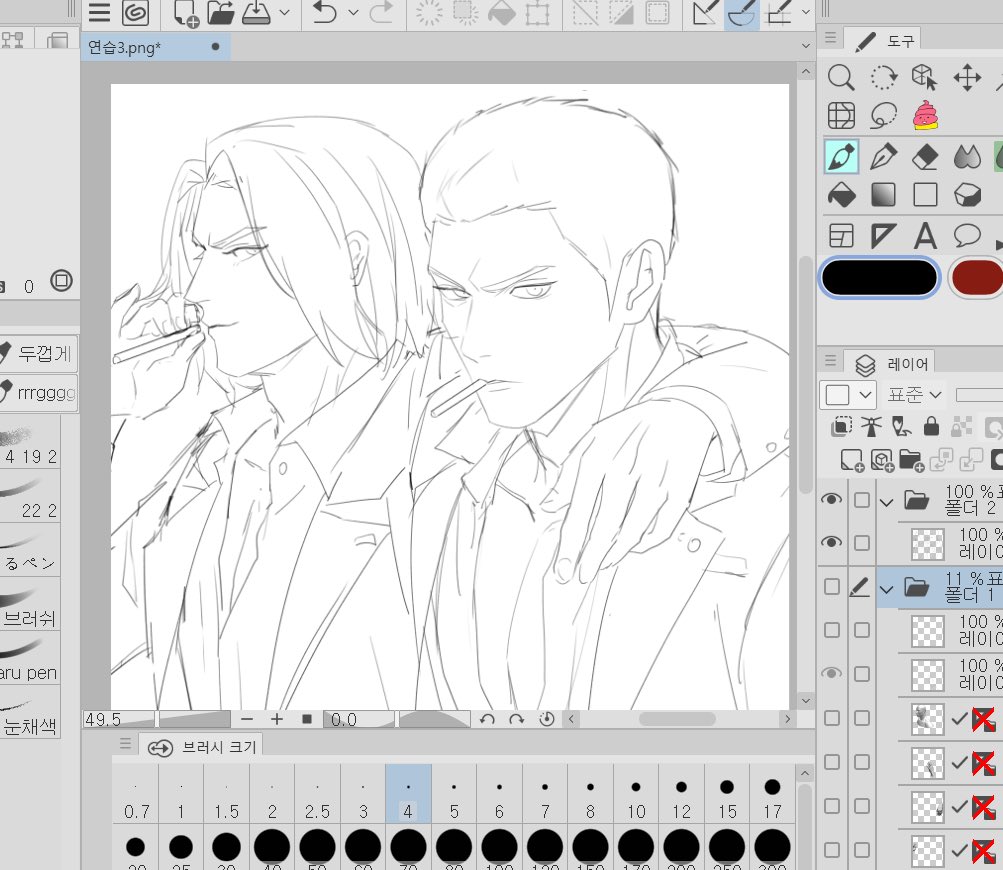Image resolution: width=1003 pixels, height=870 pixels.
Task: Toggle the dimmed eye on 폴더 1's second layer
Action: coord(831,674)
